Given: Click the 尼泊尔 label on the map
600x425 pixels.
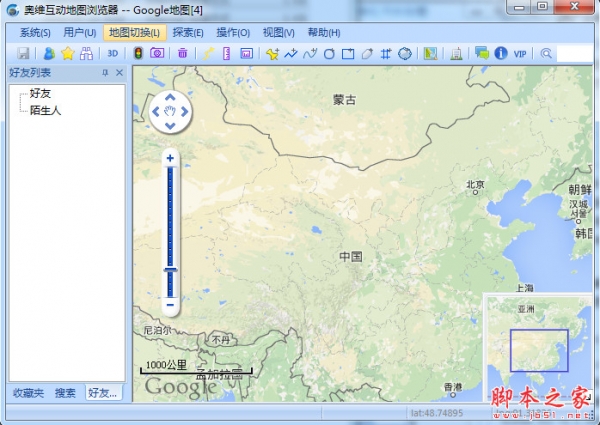Looking at the screenshot, I should 157,330.
